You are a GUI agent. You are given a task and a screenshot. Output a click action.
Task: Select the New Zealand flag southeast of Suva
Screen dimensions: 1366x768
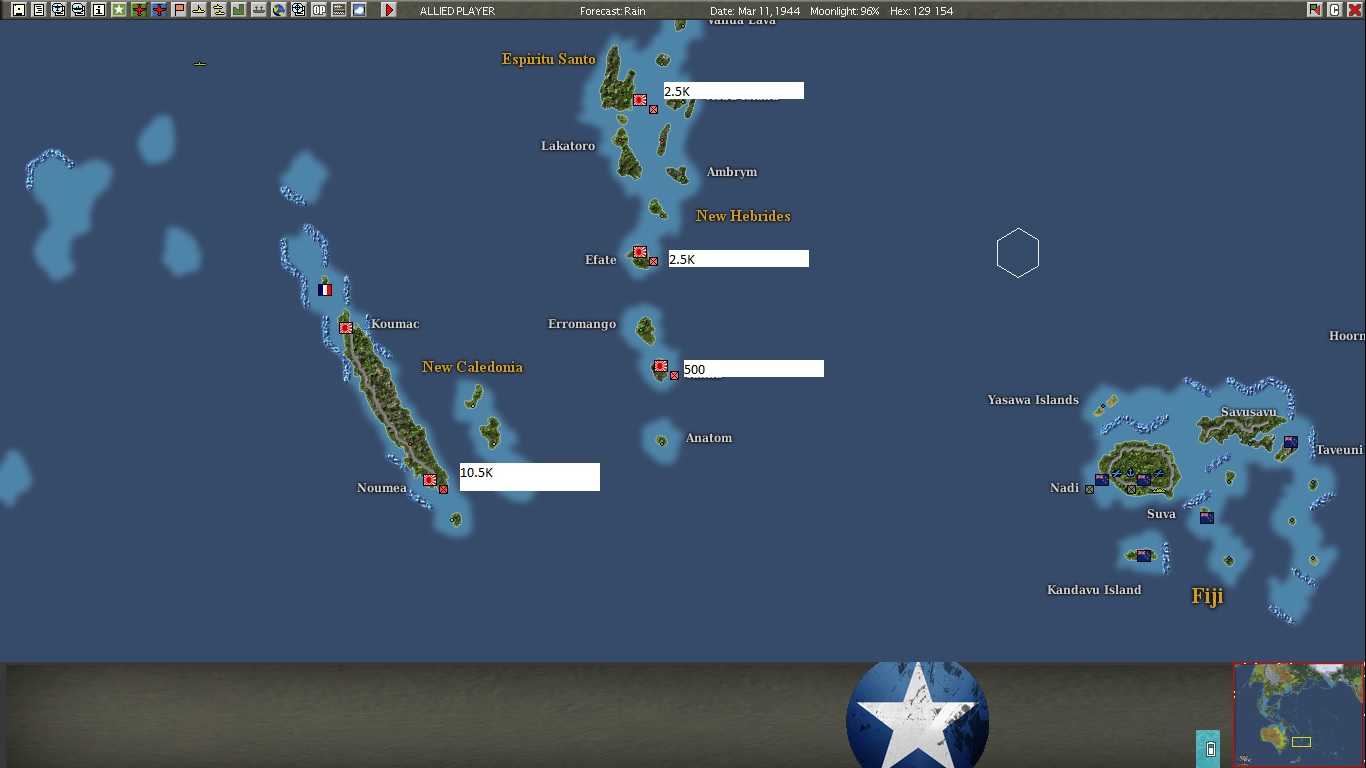click(x=1207, y=517)
